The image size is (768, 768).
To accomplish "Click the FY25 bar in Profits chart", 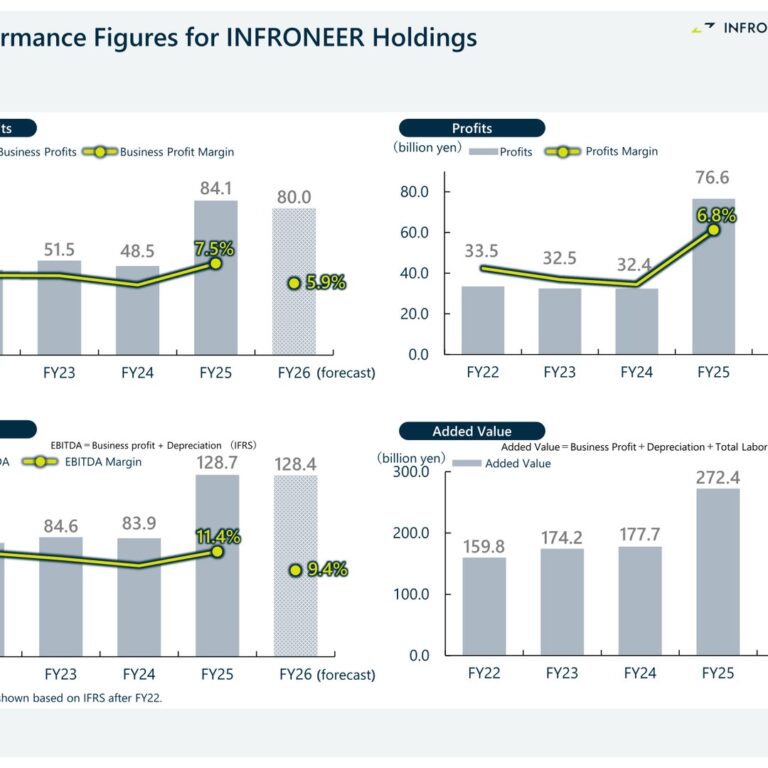I will [714, 276].
